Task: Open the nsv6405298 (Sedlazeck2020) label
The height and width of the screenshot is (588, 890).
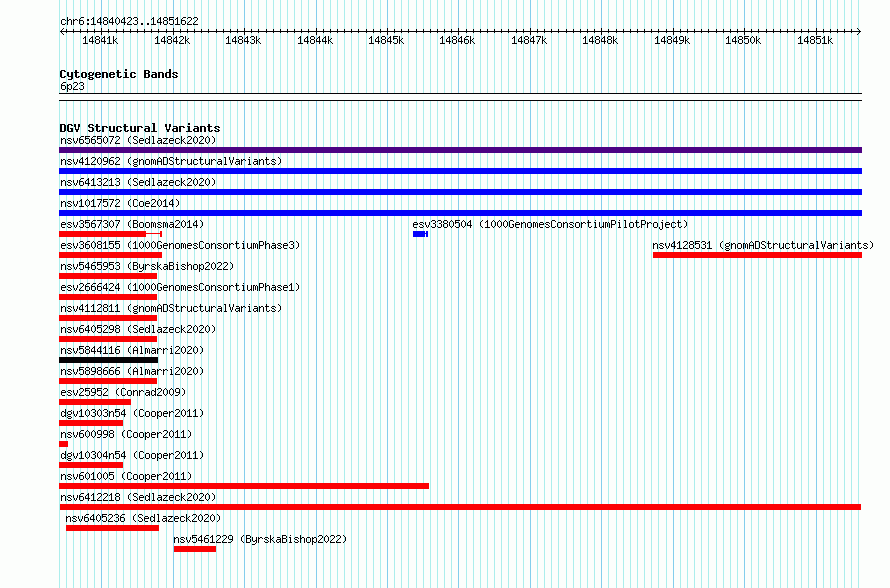Action: [x=138, y=329]
